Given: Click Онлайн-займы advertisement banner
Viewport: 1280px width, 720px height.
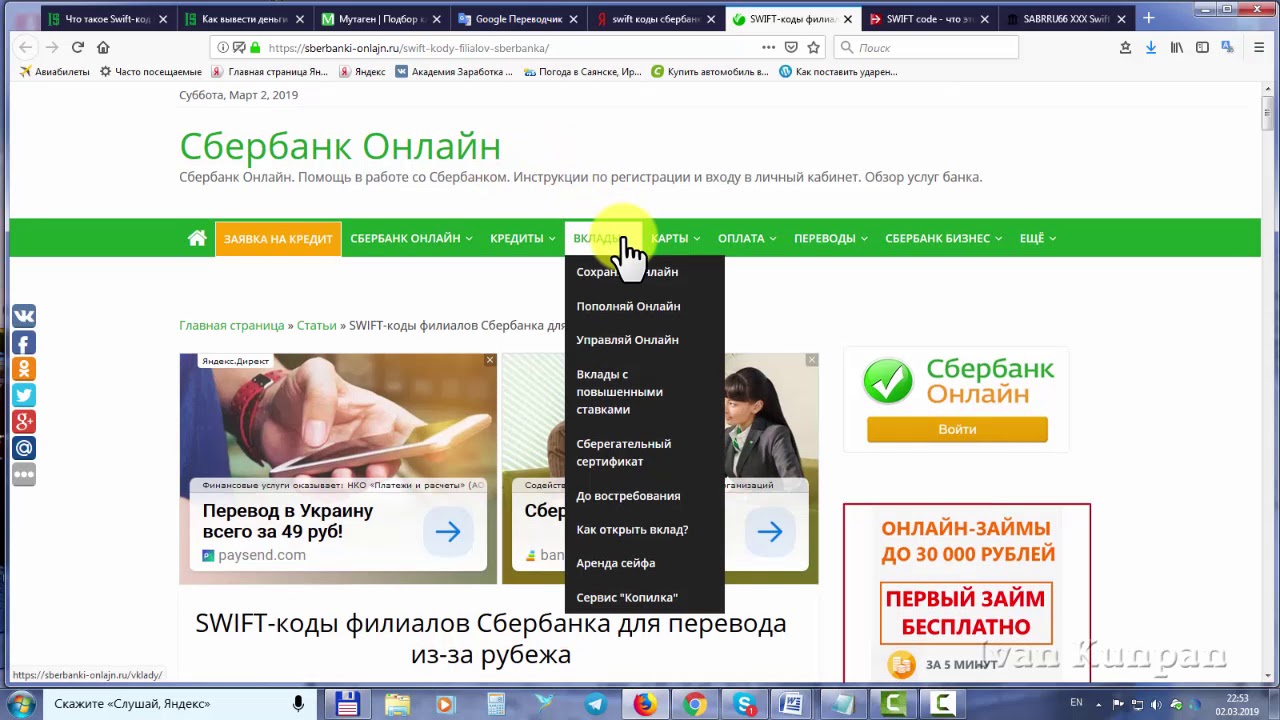Looking at the screenshot, I should pyautogui.click(x=967, y=592).
